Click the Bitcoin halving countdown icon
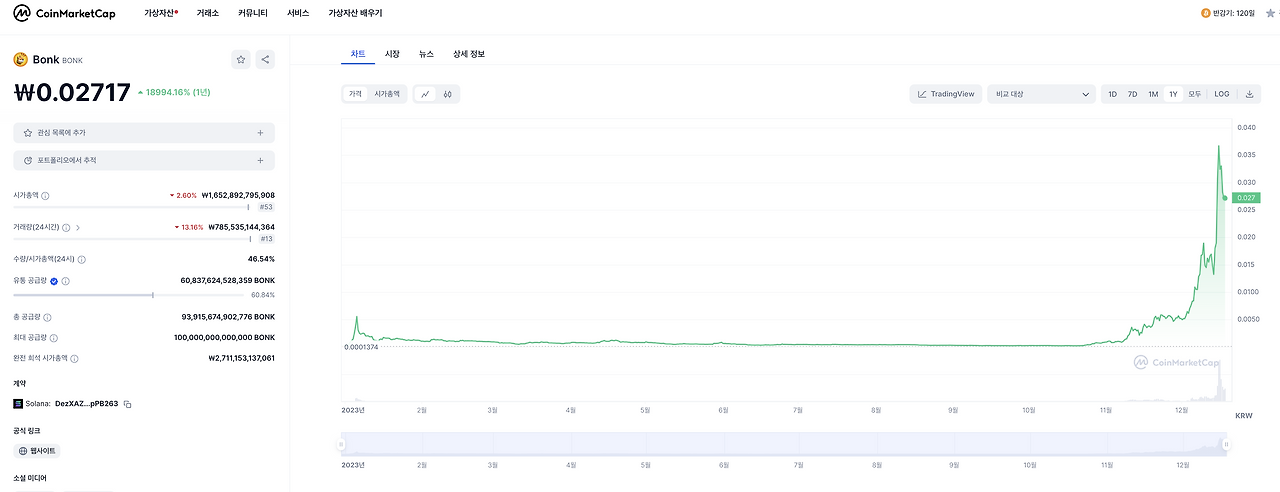1280x492 pixels. [x=1205, y=13]
